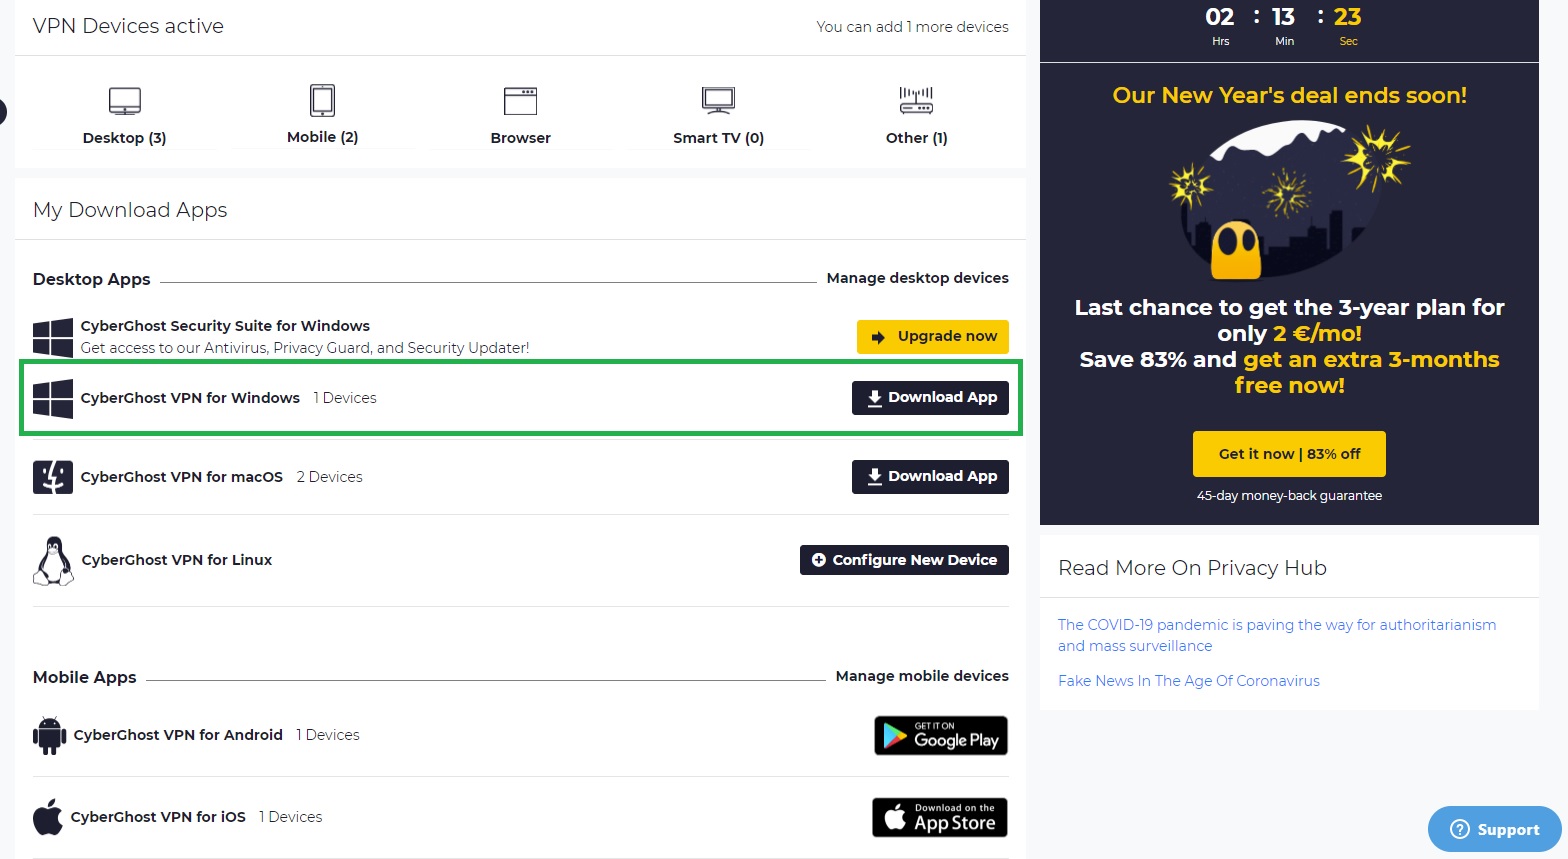Click the Upgrade now button

pos(932,336)
